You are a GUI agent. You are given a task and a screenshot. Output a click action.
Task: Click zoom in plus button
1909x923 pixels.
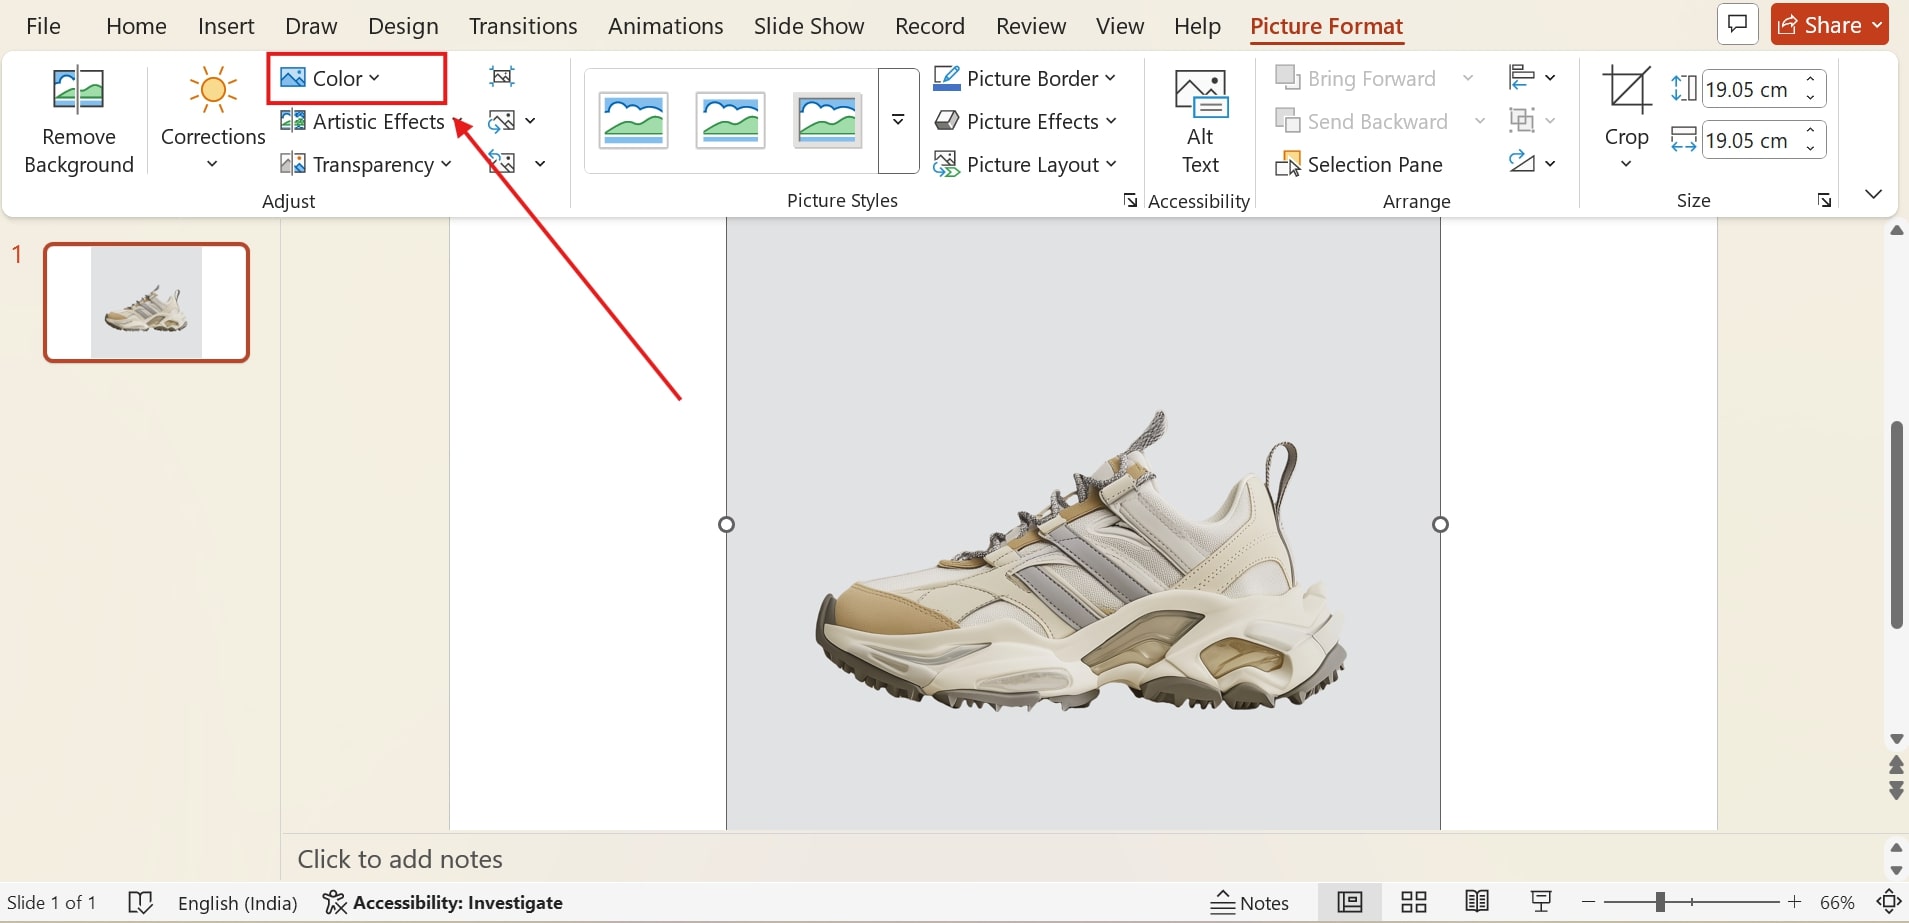1795,902
